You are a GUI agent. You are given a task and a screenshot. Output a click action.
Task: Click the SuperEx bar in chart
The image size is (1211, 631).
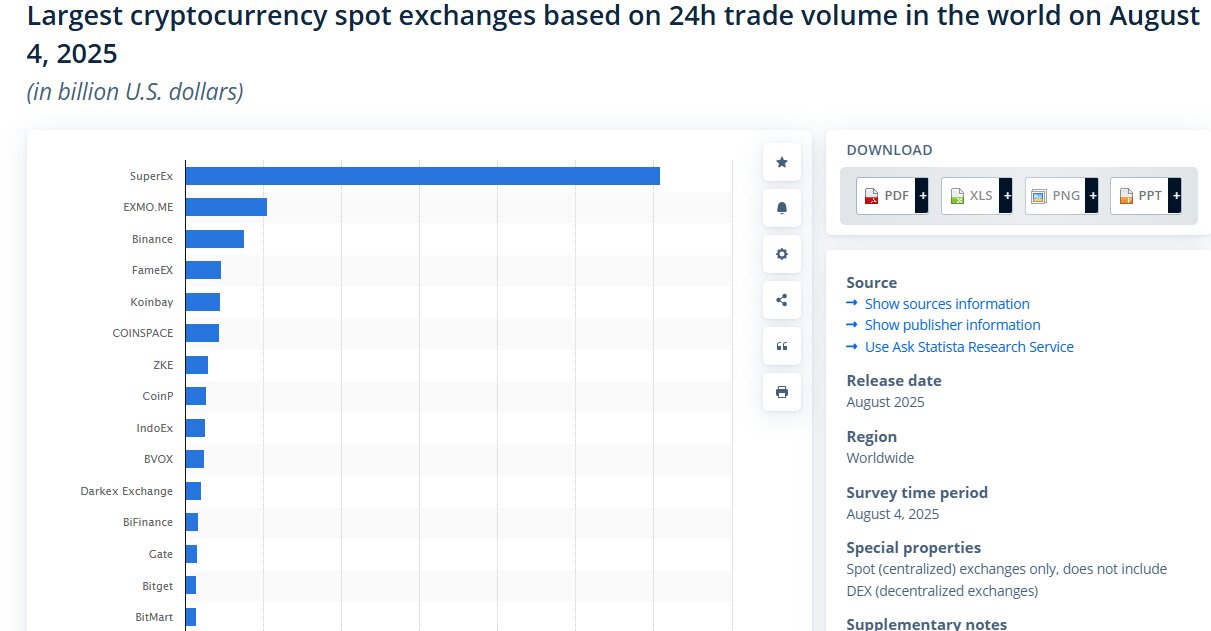point(423,176)
